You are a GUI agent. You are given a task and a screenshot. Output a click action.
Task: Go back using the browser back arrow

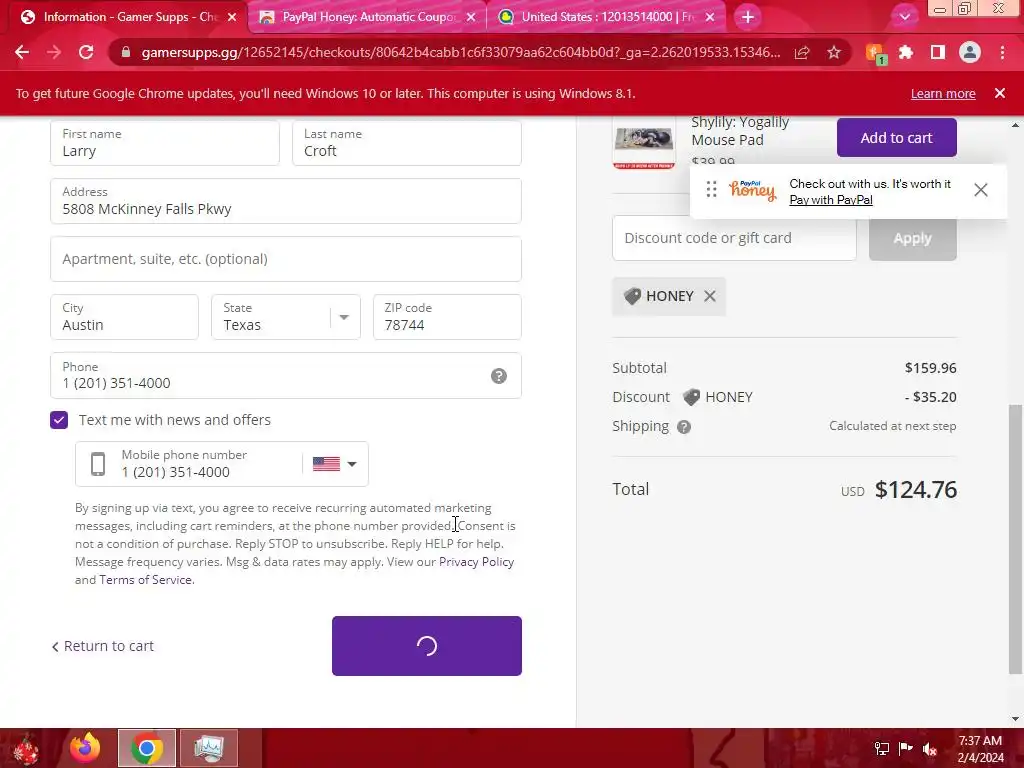click(22, 52)
